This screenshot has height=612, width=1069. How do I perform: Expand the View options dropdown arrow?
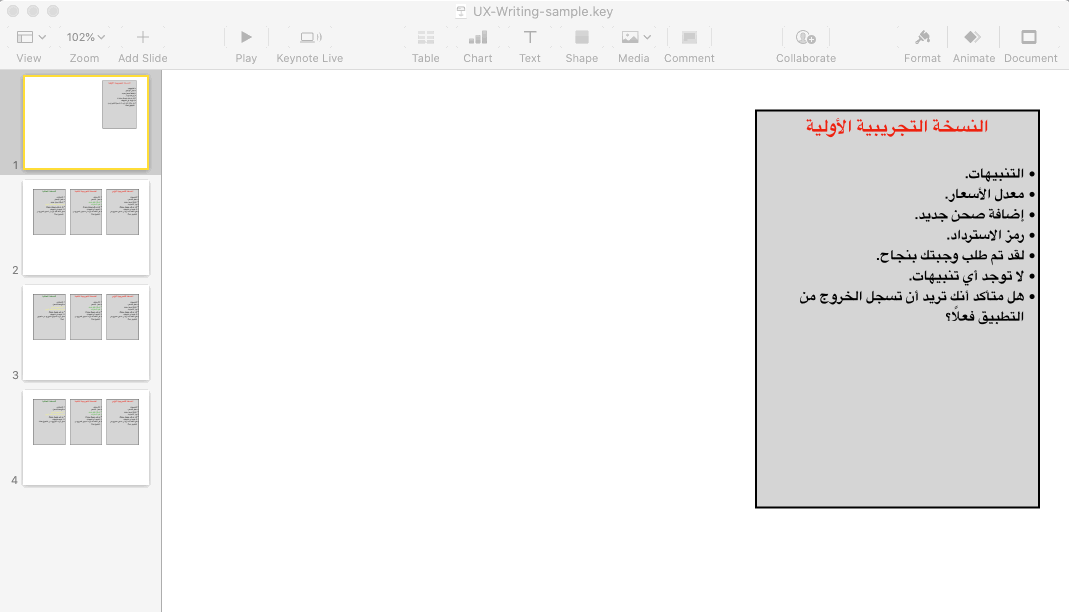pyautogui.click(x=41, y=36)
